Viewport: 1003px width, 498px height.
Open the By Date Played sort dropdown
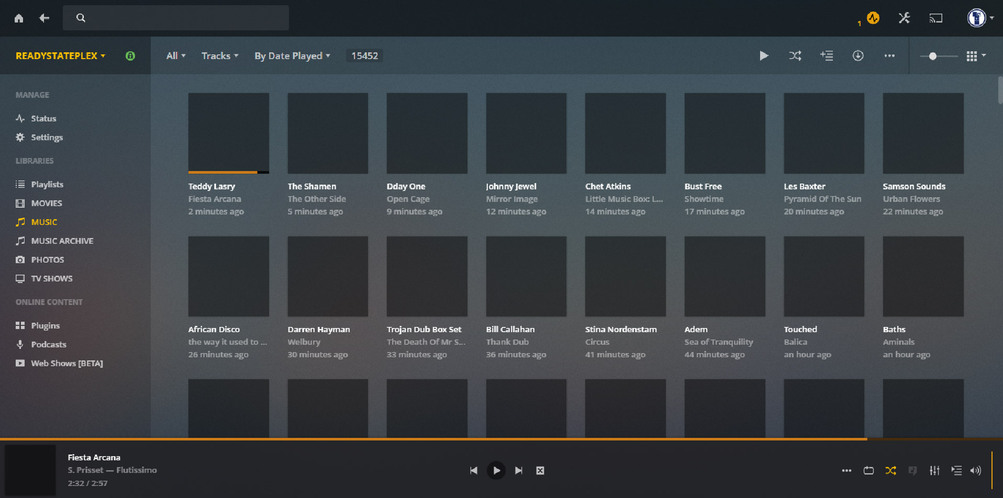pos(292,56)
